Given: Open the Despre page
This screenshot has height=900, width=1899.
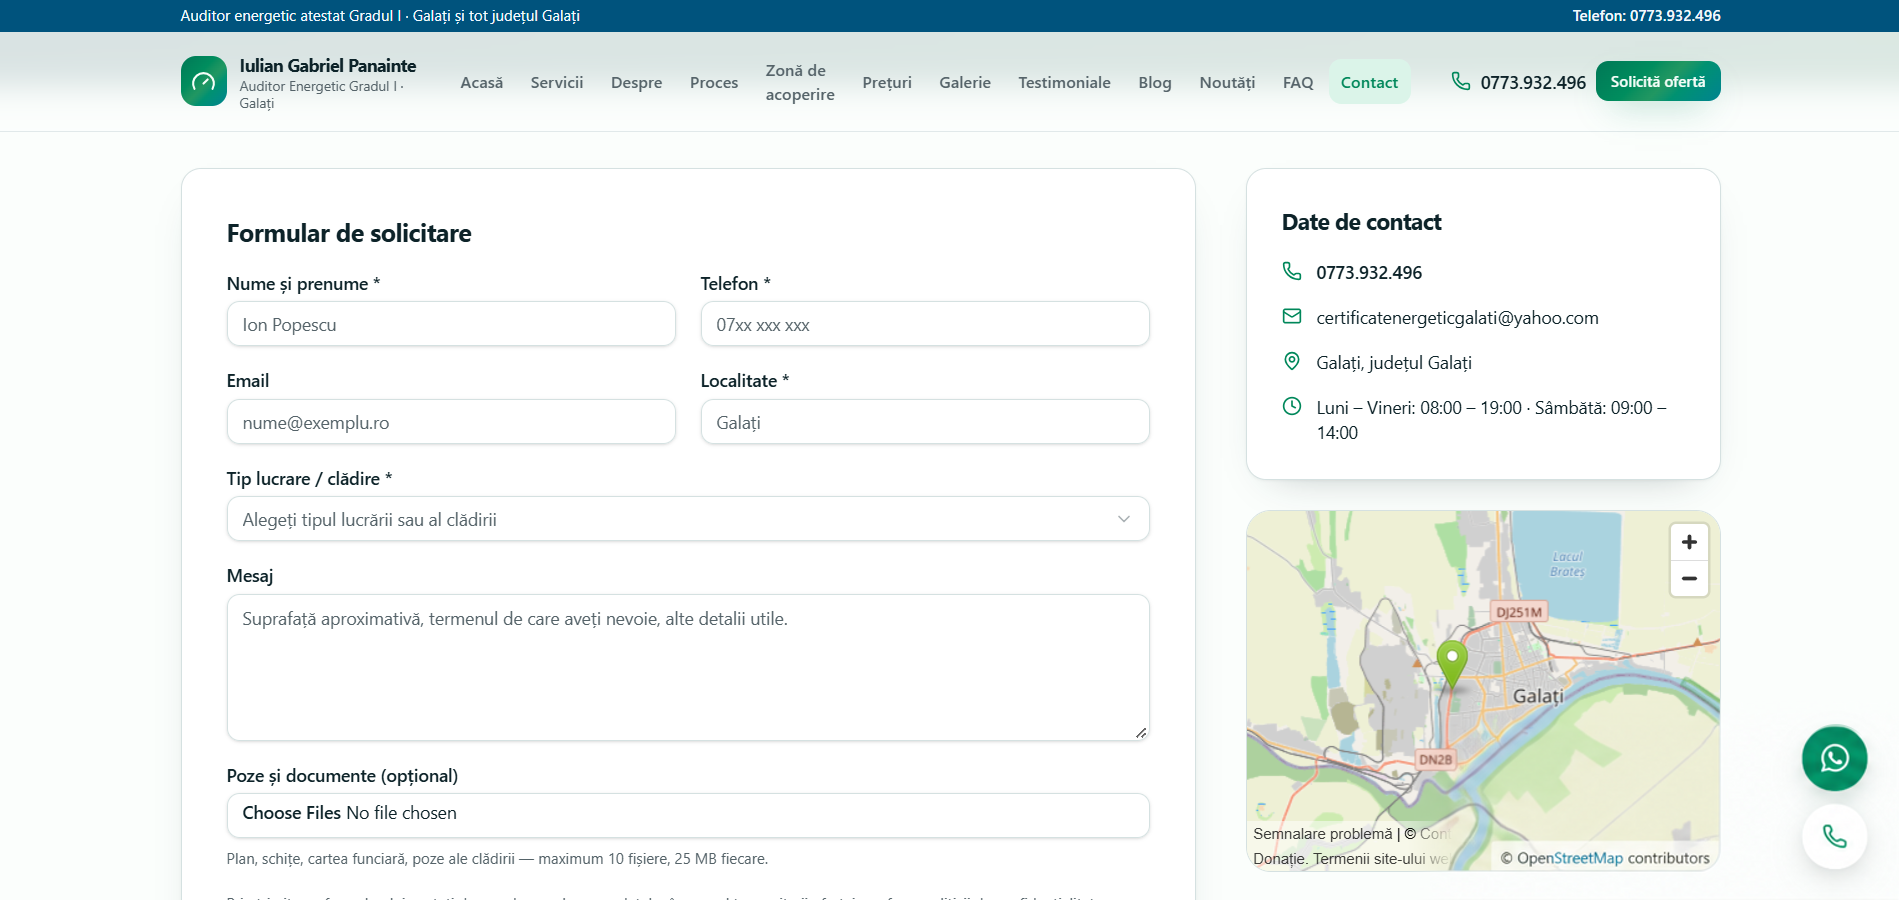Looking at the screenshot, I should pos(637,83).
